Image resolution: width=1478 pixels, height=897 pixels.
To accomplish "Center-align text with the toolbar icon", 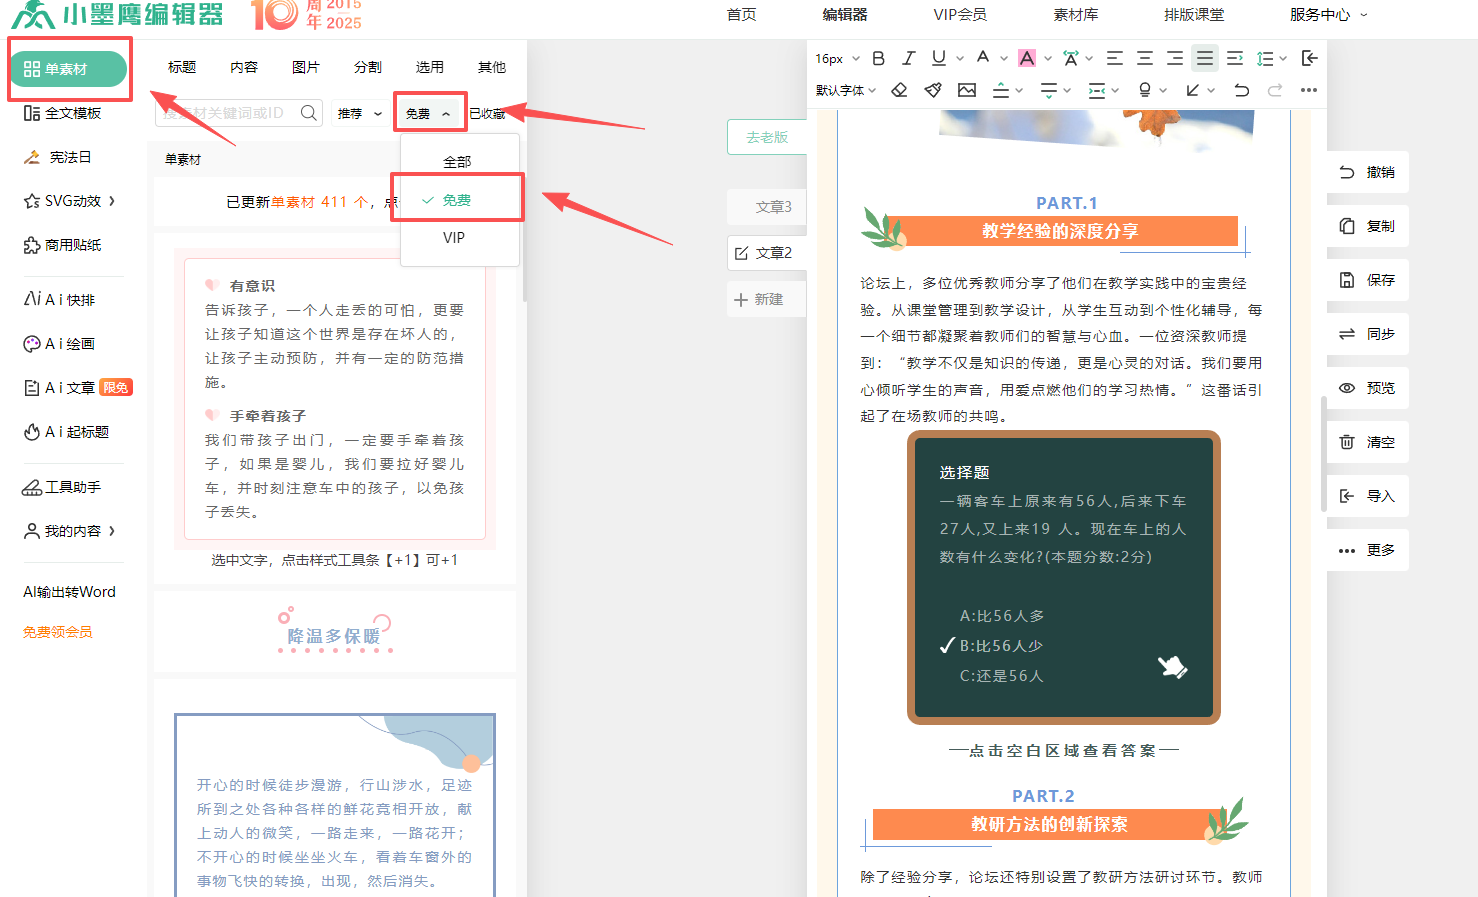I will [1145, 59].
